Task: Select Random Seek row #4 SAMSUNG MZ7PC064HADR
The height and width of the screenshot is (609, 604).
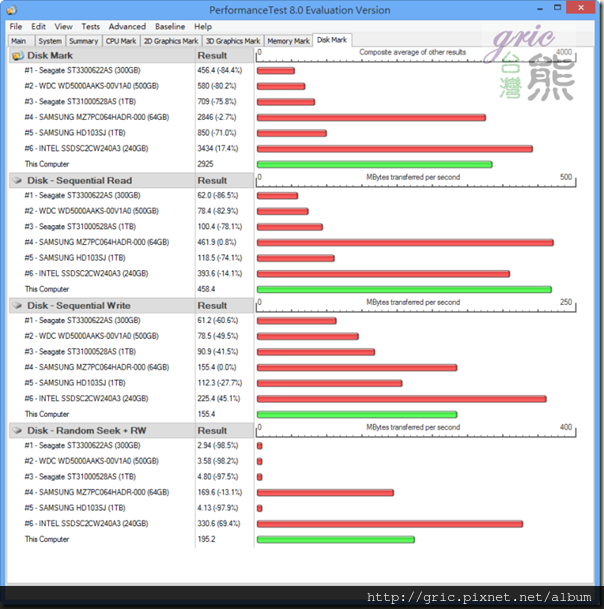Action: [97, 492]
